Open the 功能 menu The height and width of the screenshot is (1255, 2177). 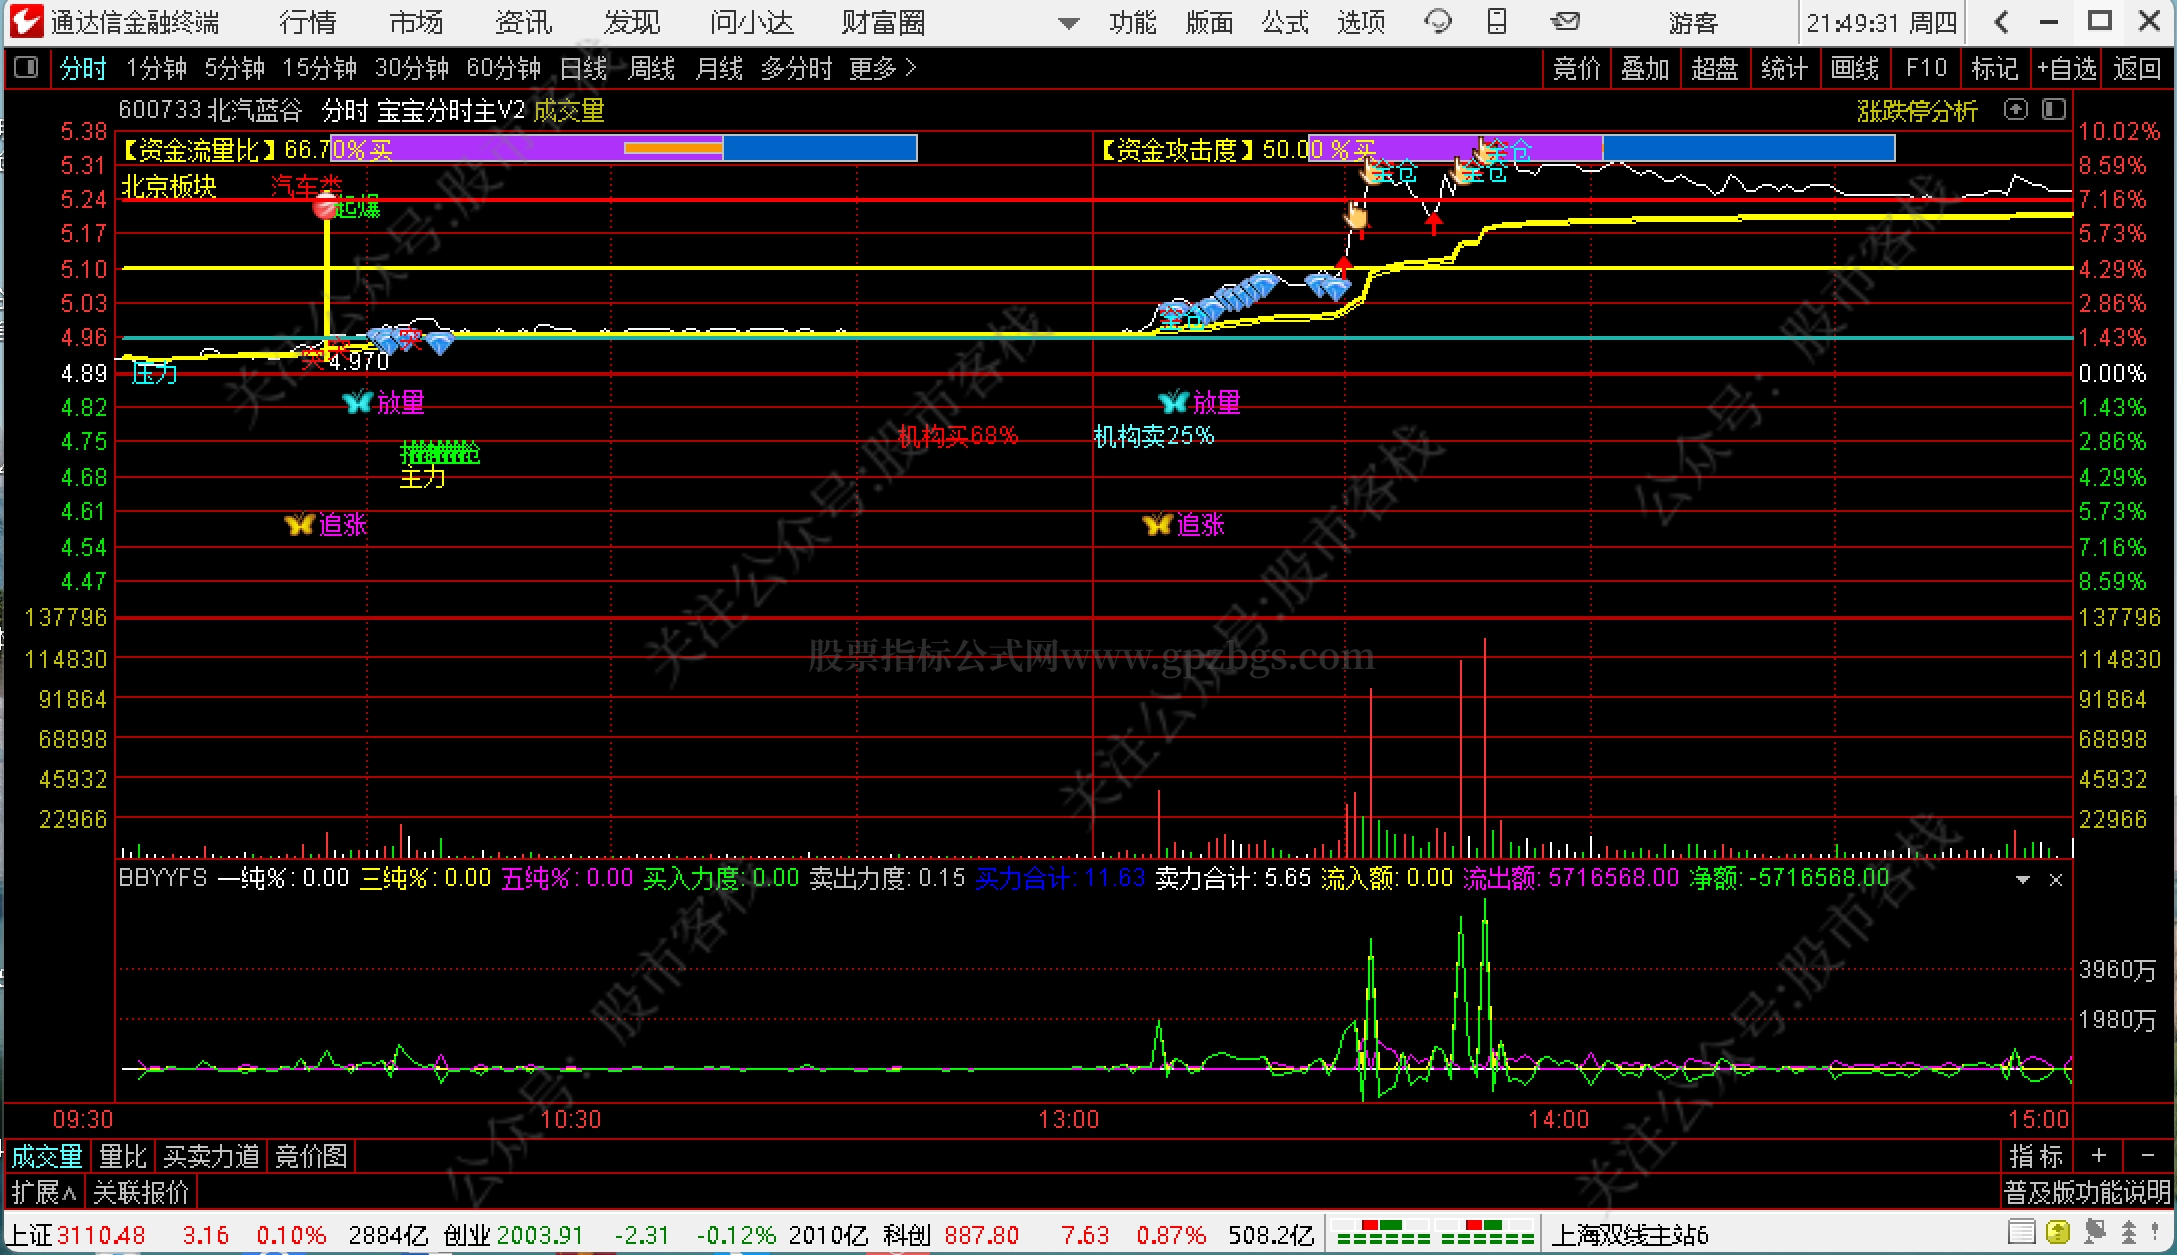click(1132, 22)
